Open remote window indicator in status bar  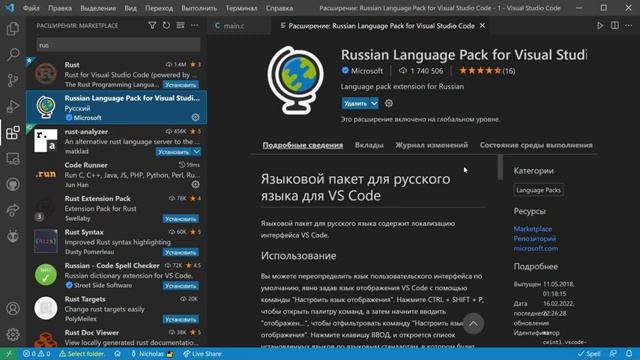[x=9, y=354]
